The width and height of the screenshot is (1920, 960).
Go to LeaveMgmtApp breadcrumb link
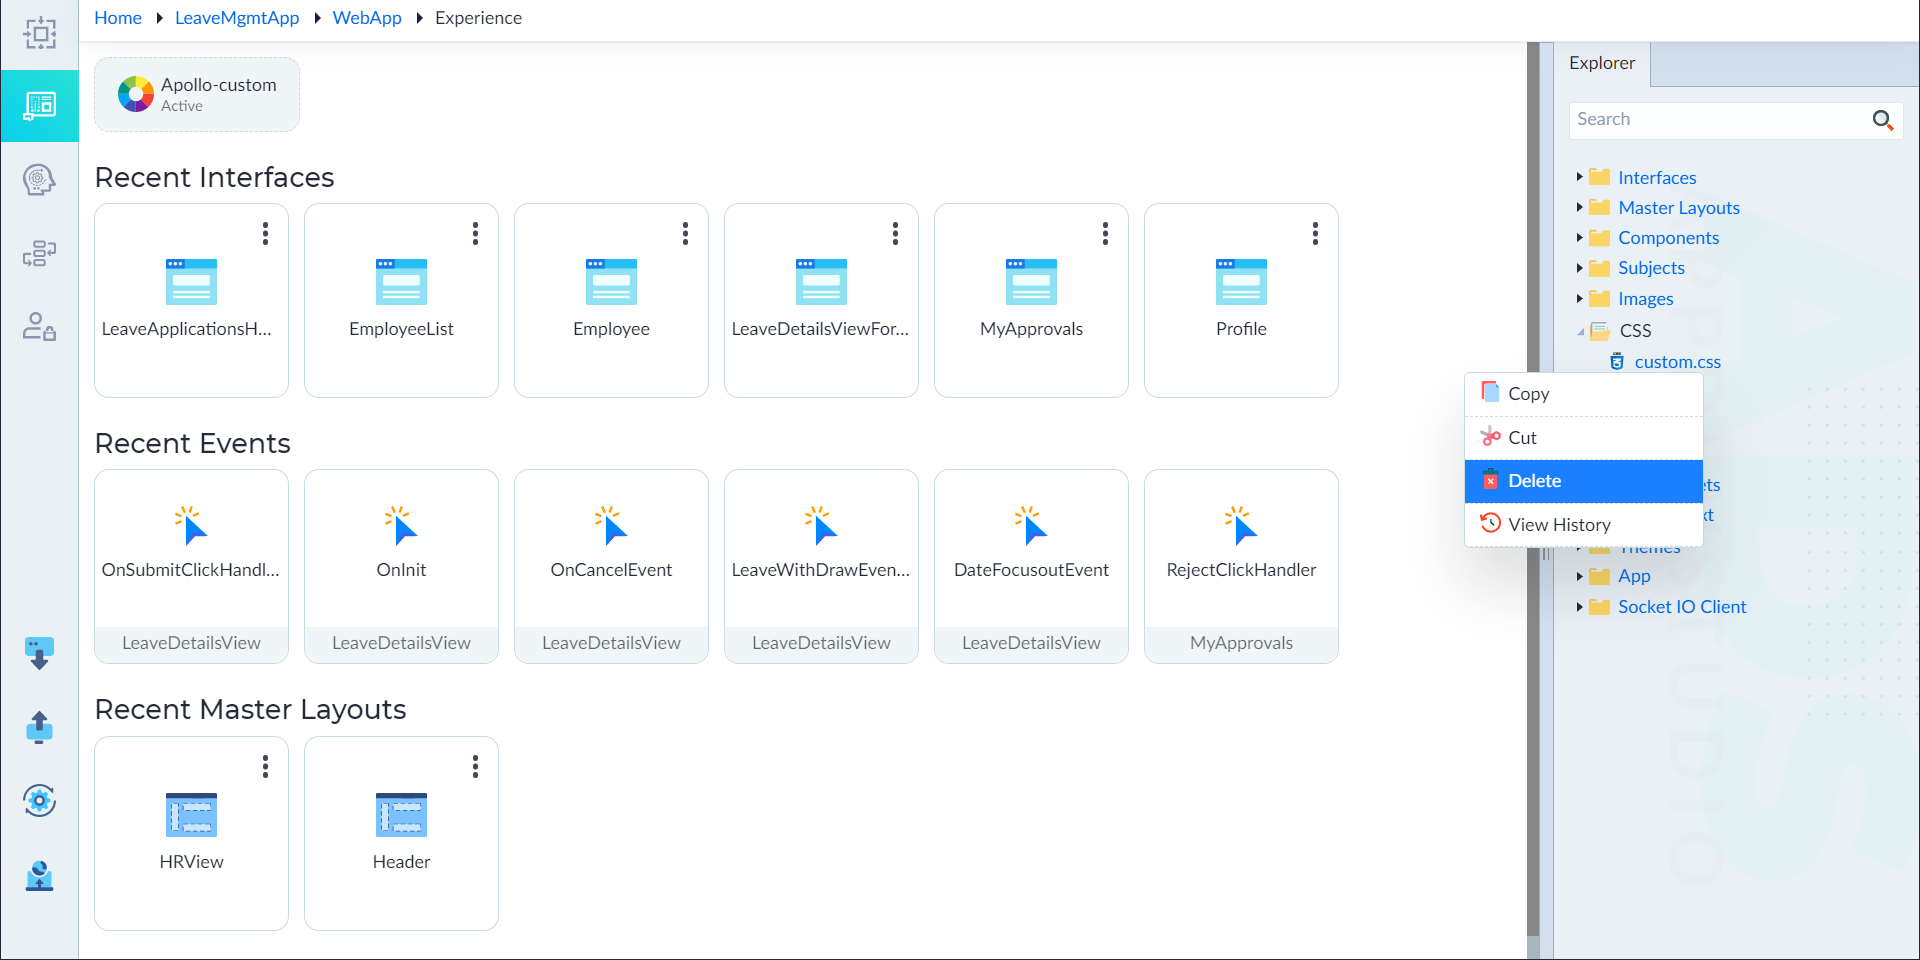pos(237,18)
